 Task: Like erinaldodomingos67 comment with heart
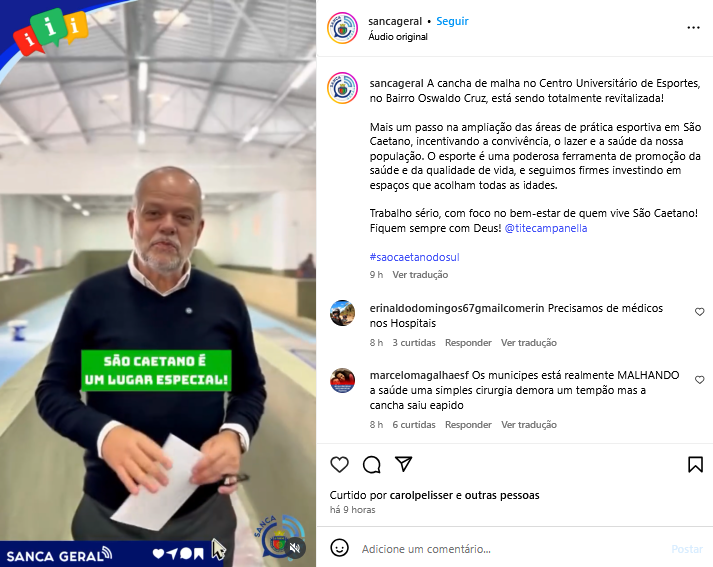point(699,312)
